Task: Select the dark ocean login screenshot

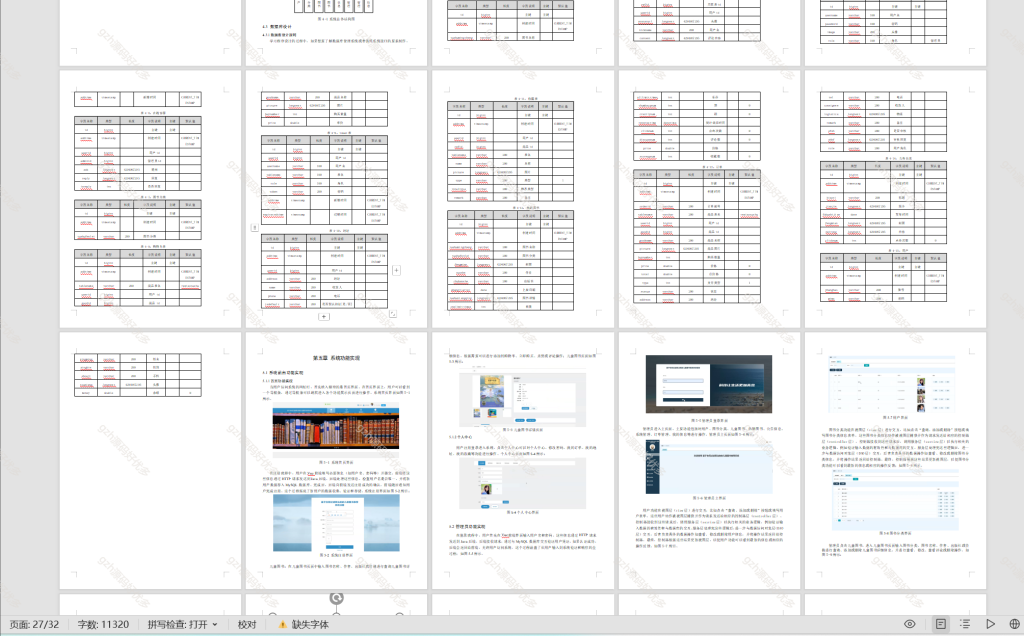Action: coord(709,384)
